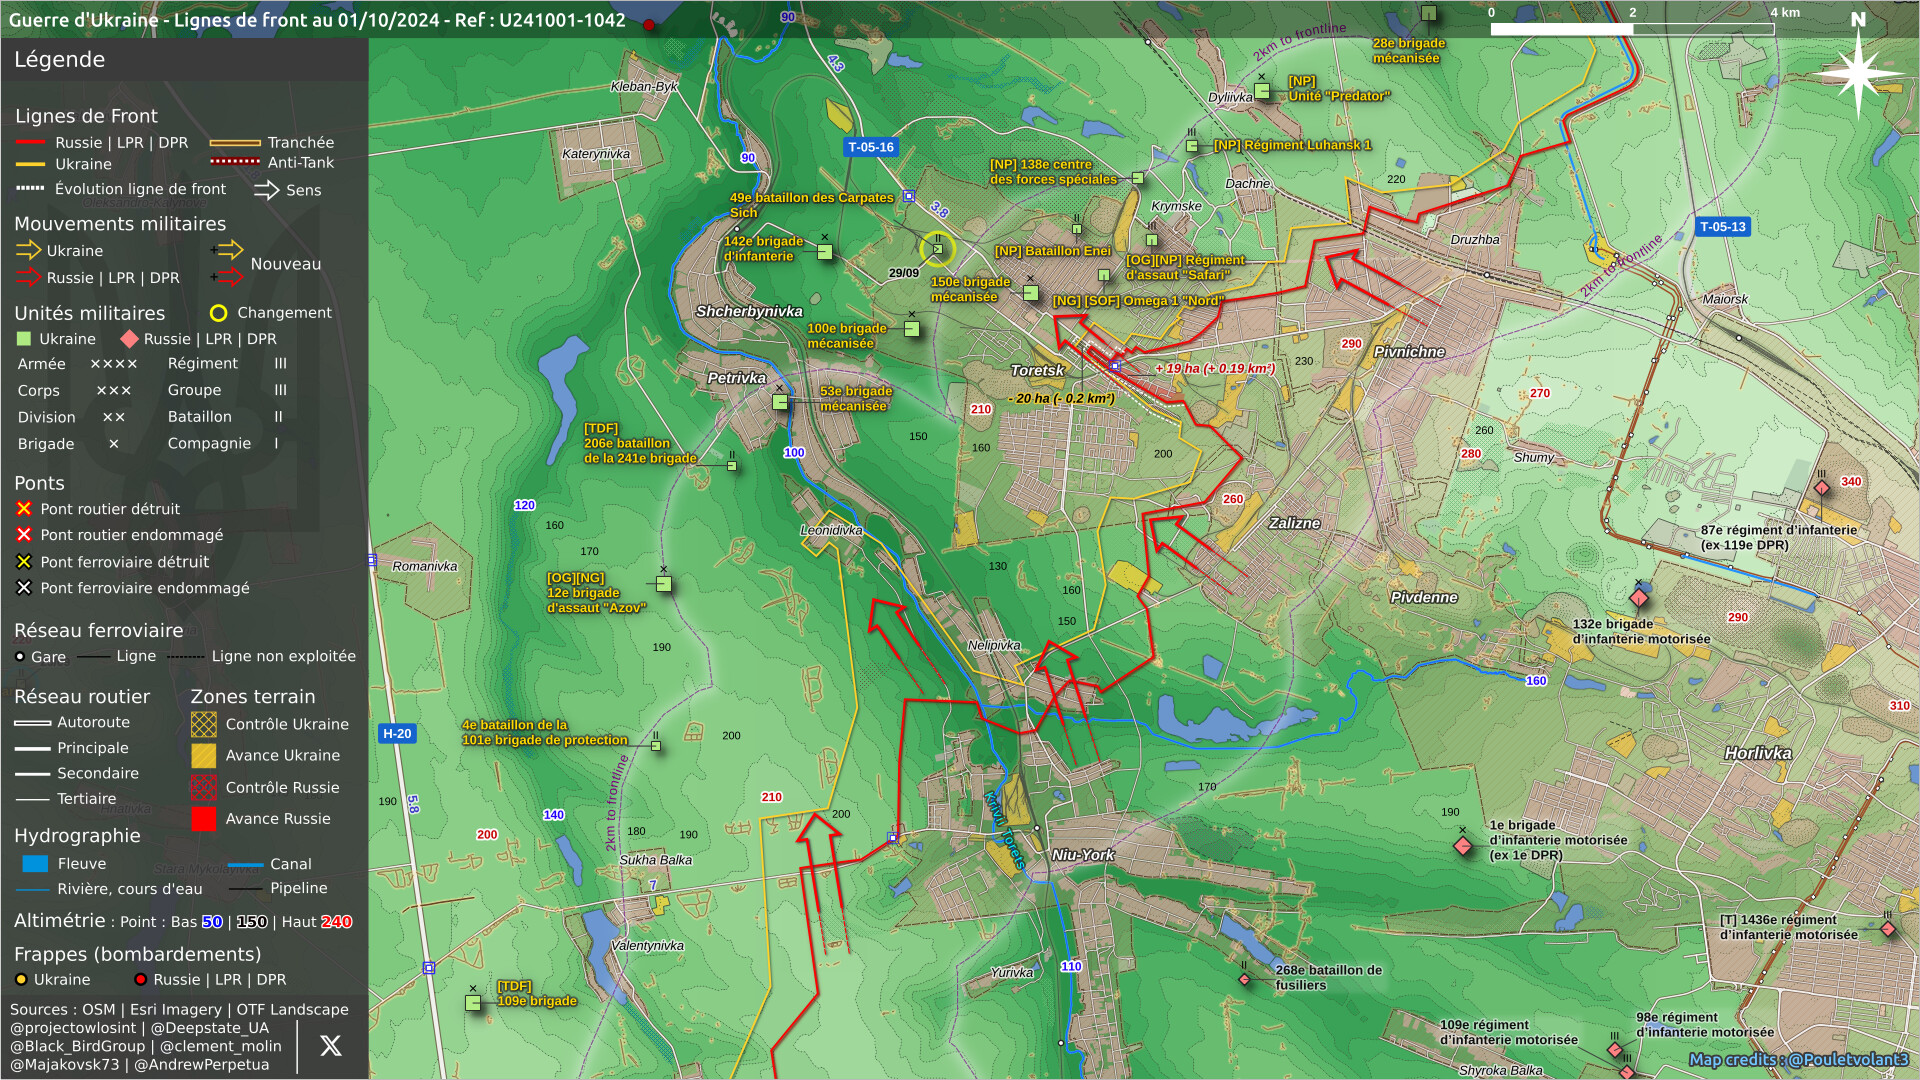The image size is (1920, 1080).
Task: Click the yellow-circled unit changement marker
Action: coord(937,249)
